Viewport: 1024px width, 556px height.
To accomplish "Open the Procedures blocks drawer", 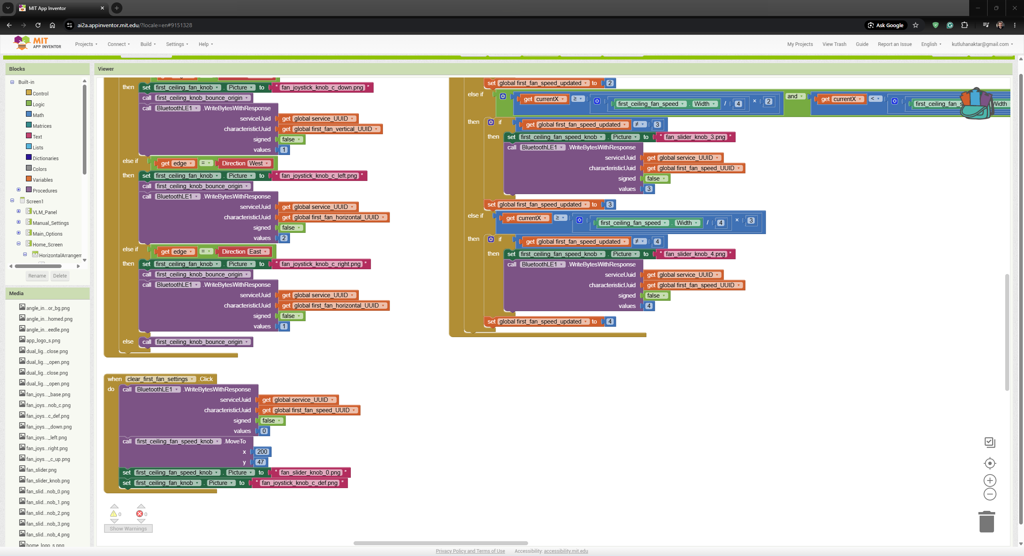I will pyautogui.click(x=41, y=190).
